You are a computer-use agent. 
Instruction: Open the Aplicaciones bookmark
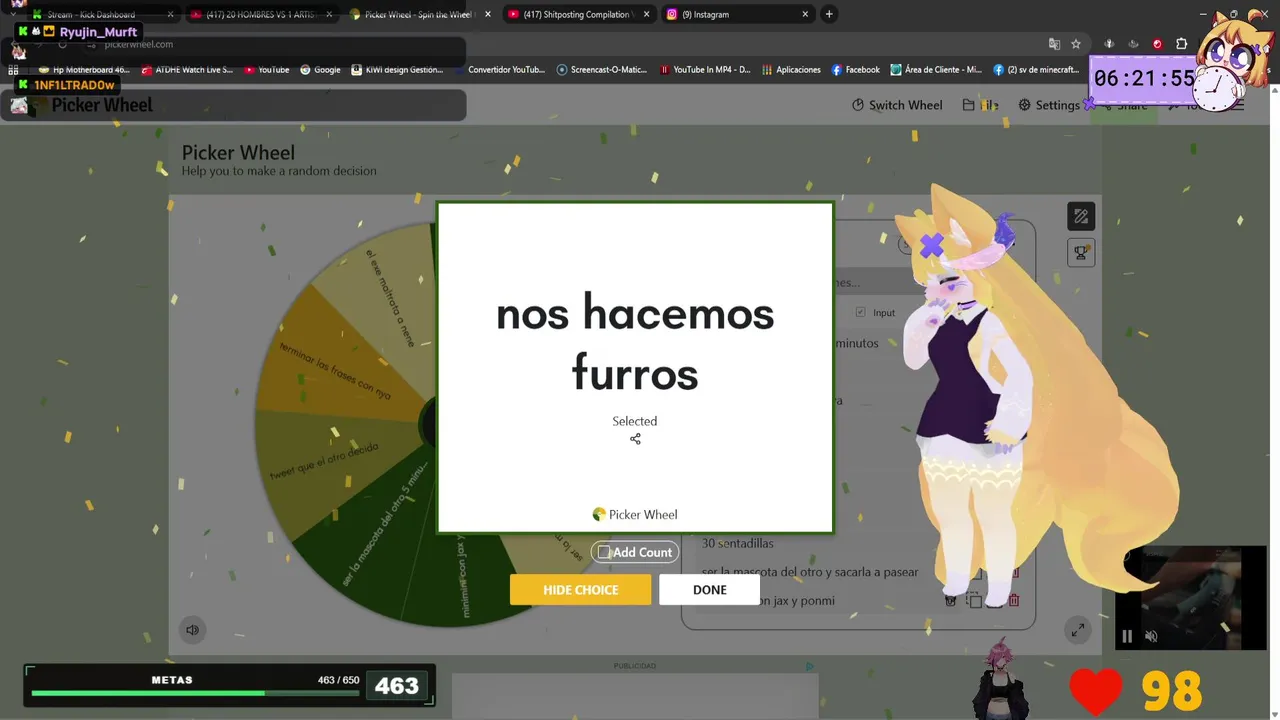(791, 70)
